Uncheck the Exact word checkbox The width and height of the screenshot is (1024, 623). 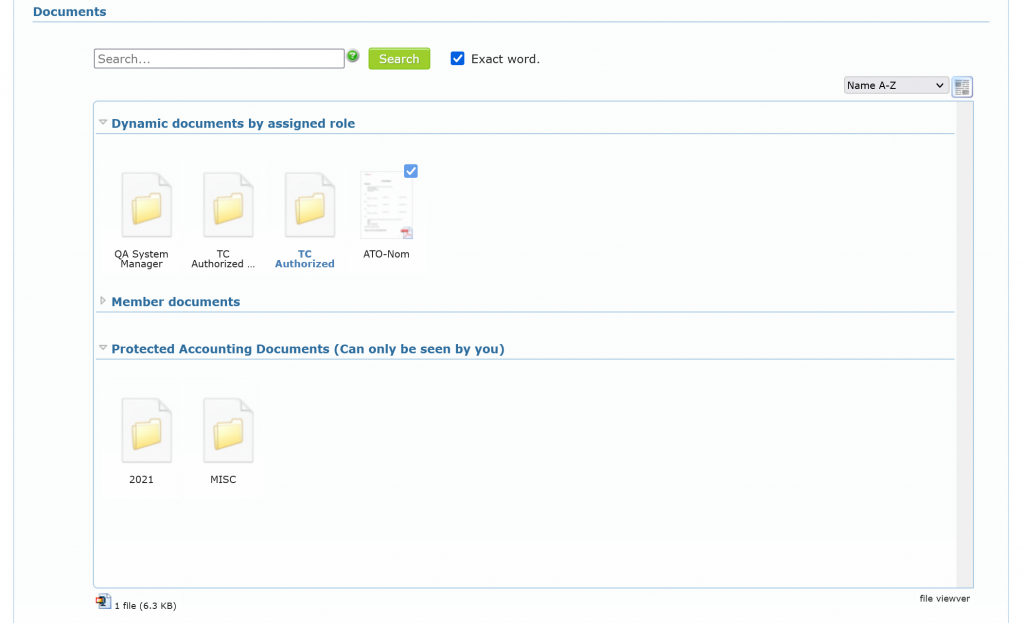(458, 59)
